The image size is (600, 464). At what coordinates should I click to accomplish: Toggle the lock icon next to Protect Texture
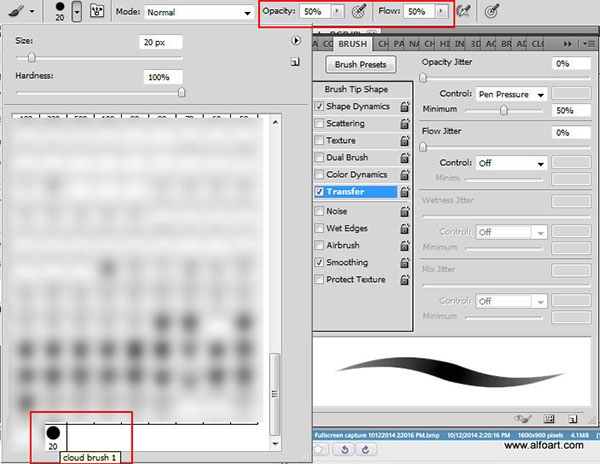click(405, 280)
